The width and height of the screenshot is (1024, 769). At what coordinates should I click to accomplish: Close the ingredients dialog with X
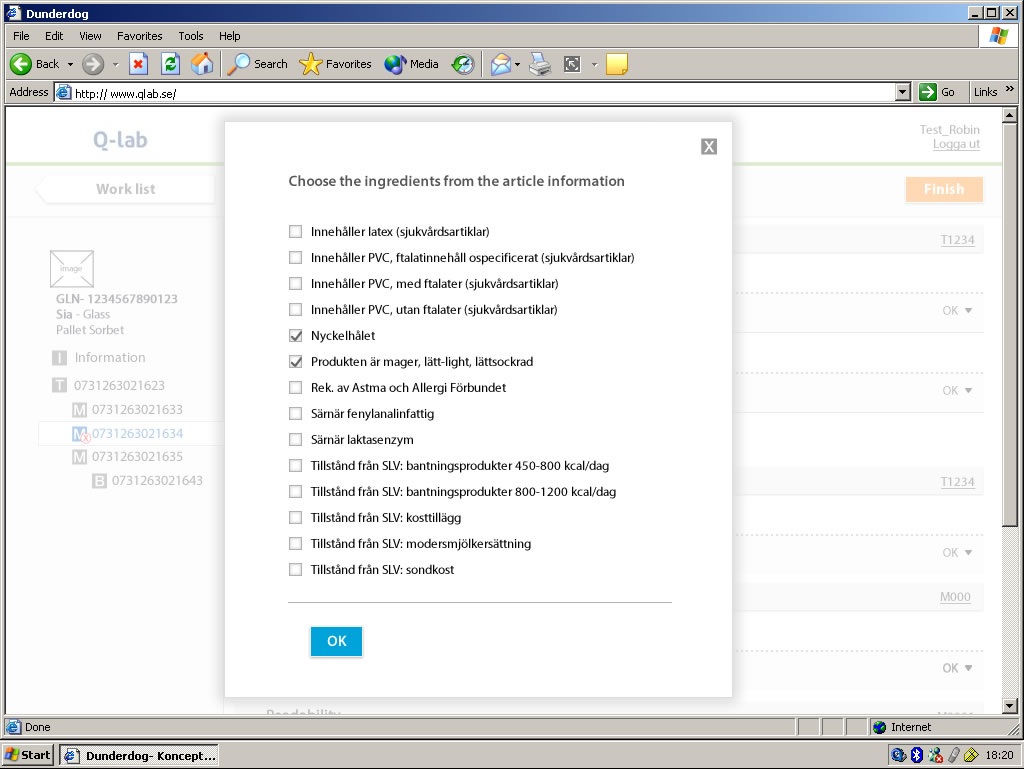click(x=709, y=147)
